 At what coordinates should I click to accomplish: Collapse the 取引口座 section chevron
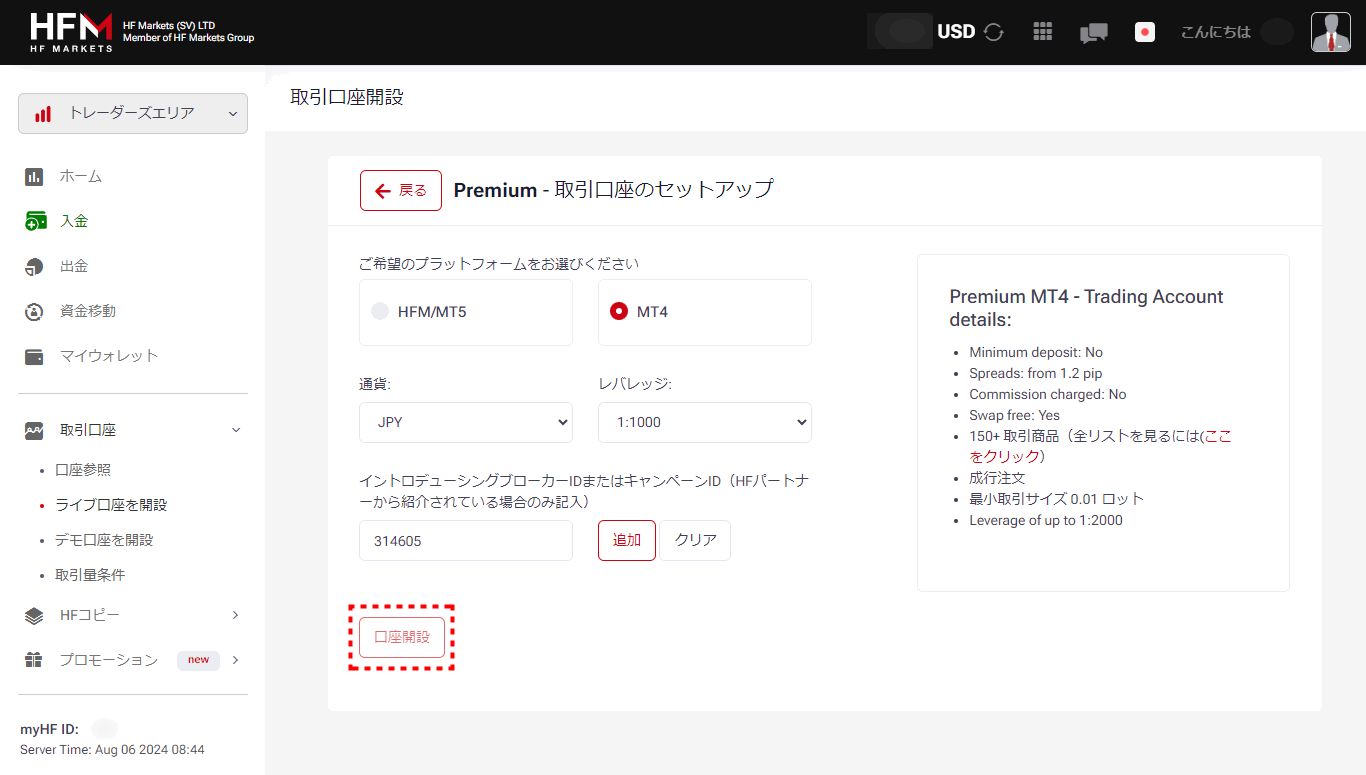tap(236, 430)
